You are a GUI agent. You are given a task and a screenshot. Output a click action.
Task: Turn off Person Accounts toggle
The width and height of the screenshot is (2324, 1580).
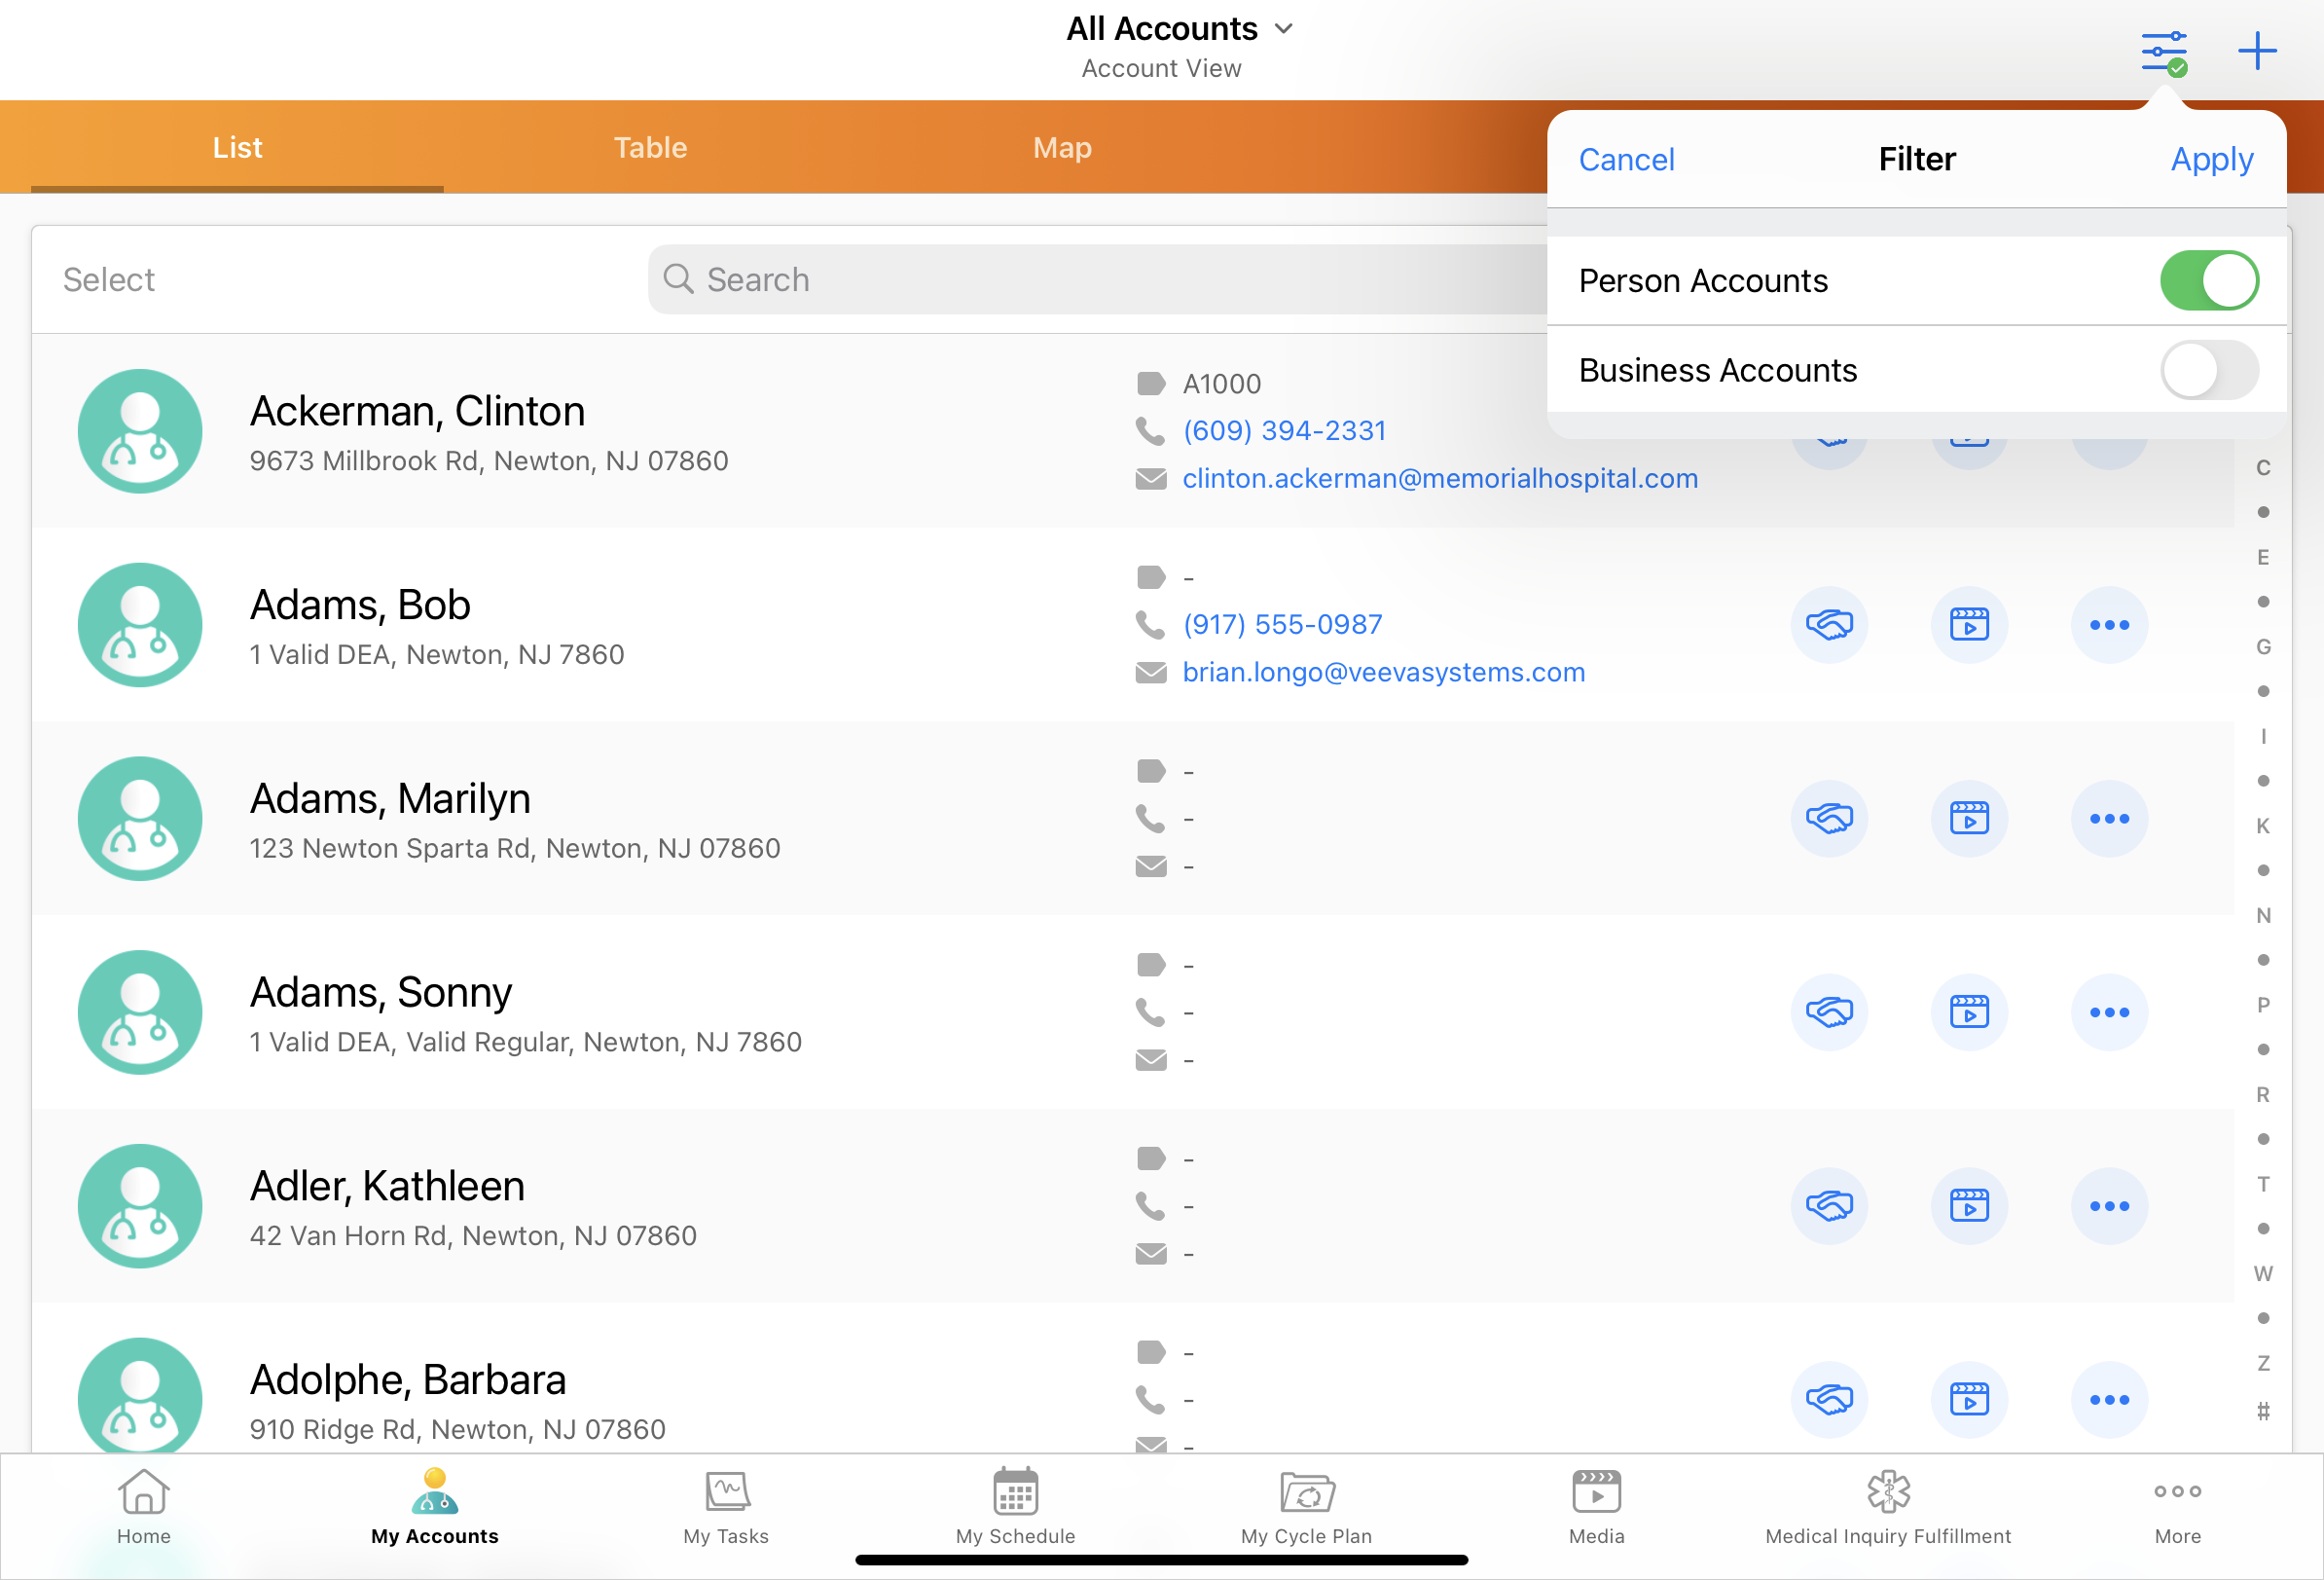coord(2207,281)
